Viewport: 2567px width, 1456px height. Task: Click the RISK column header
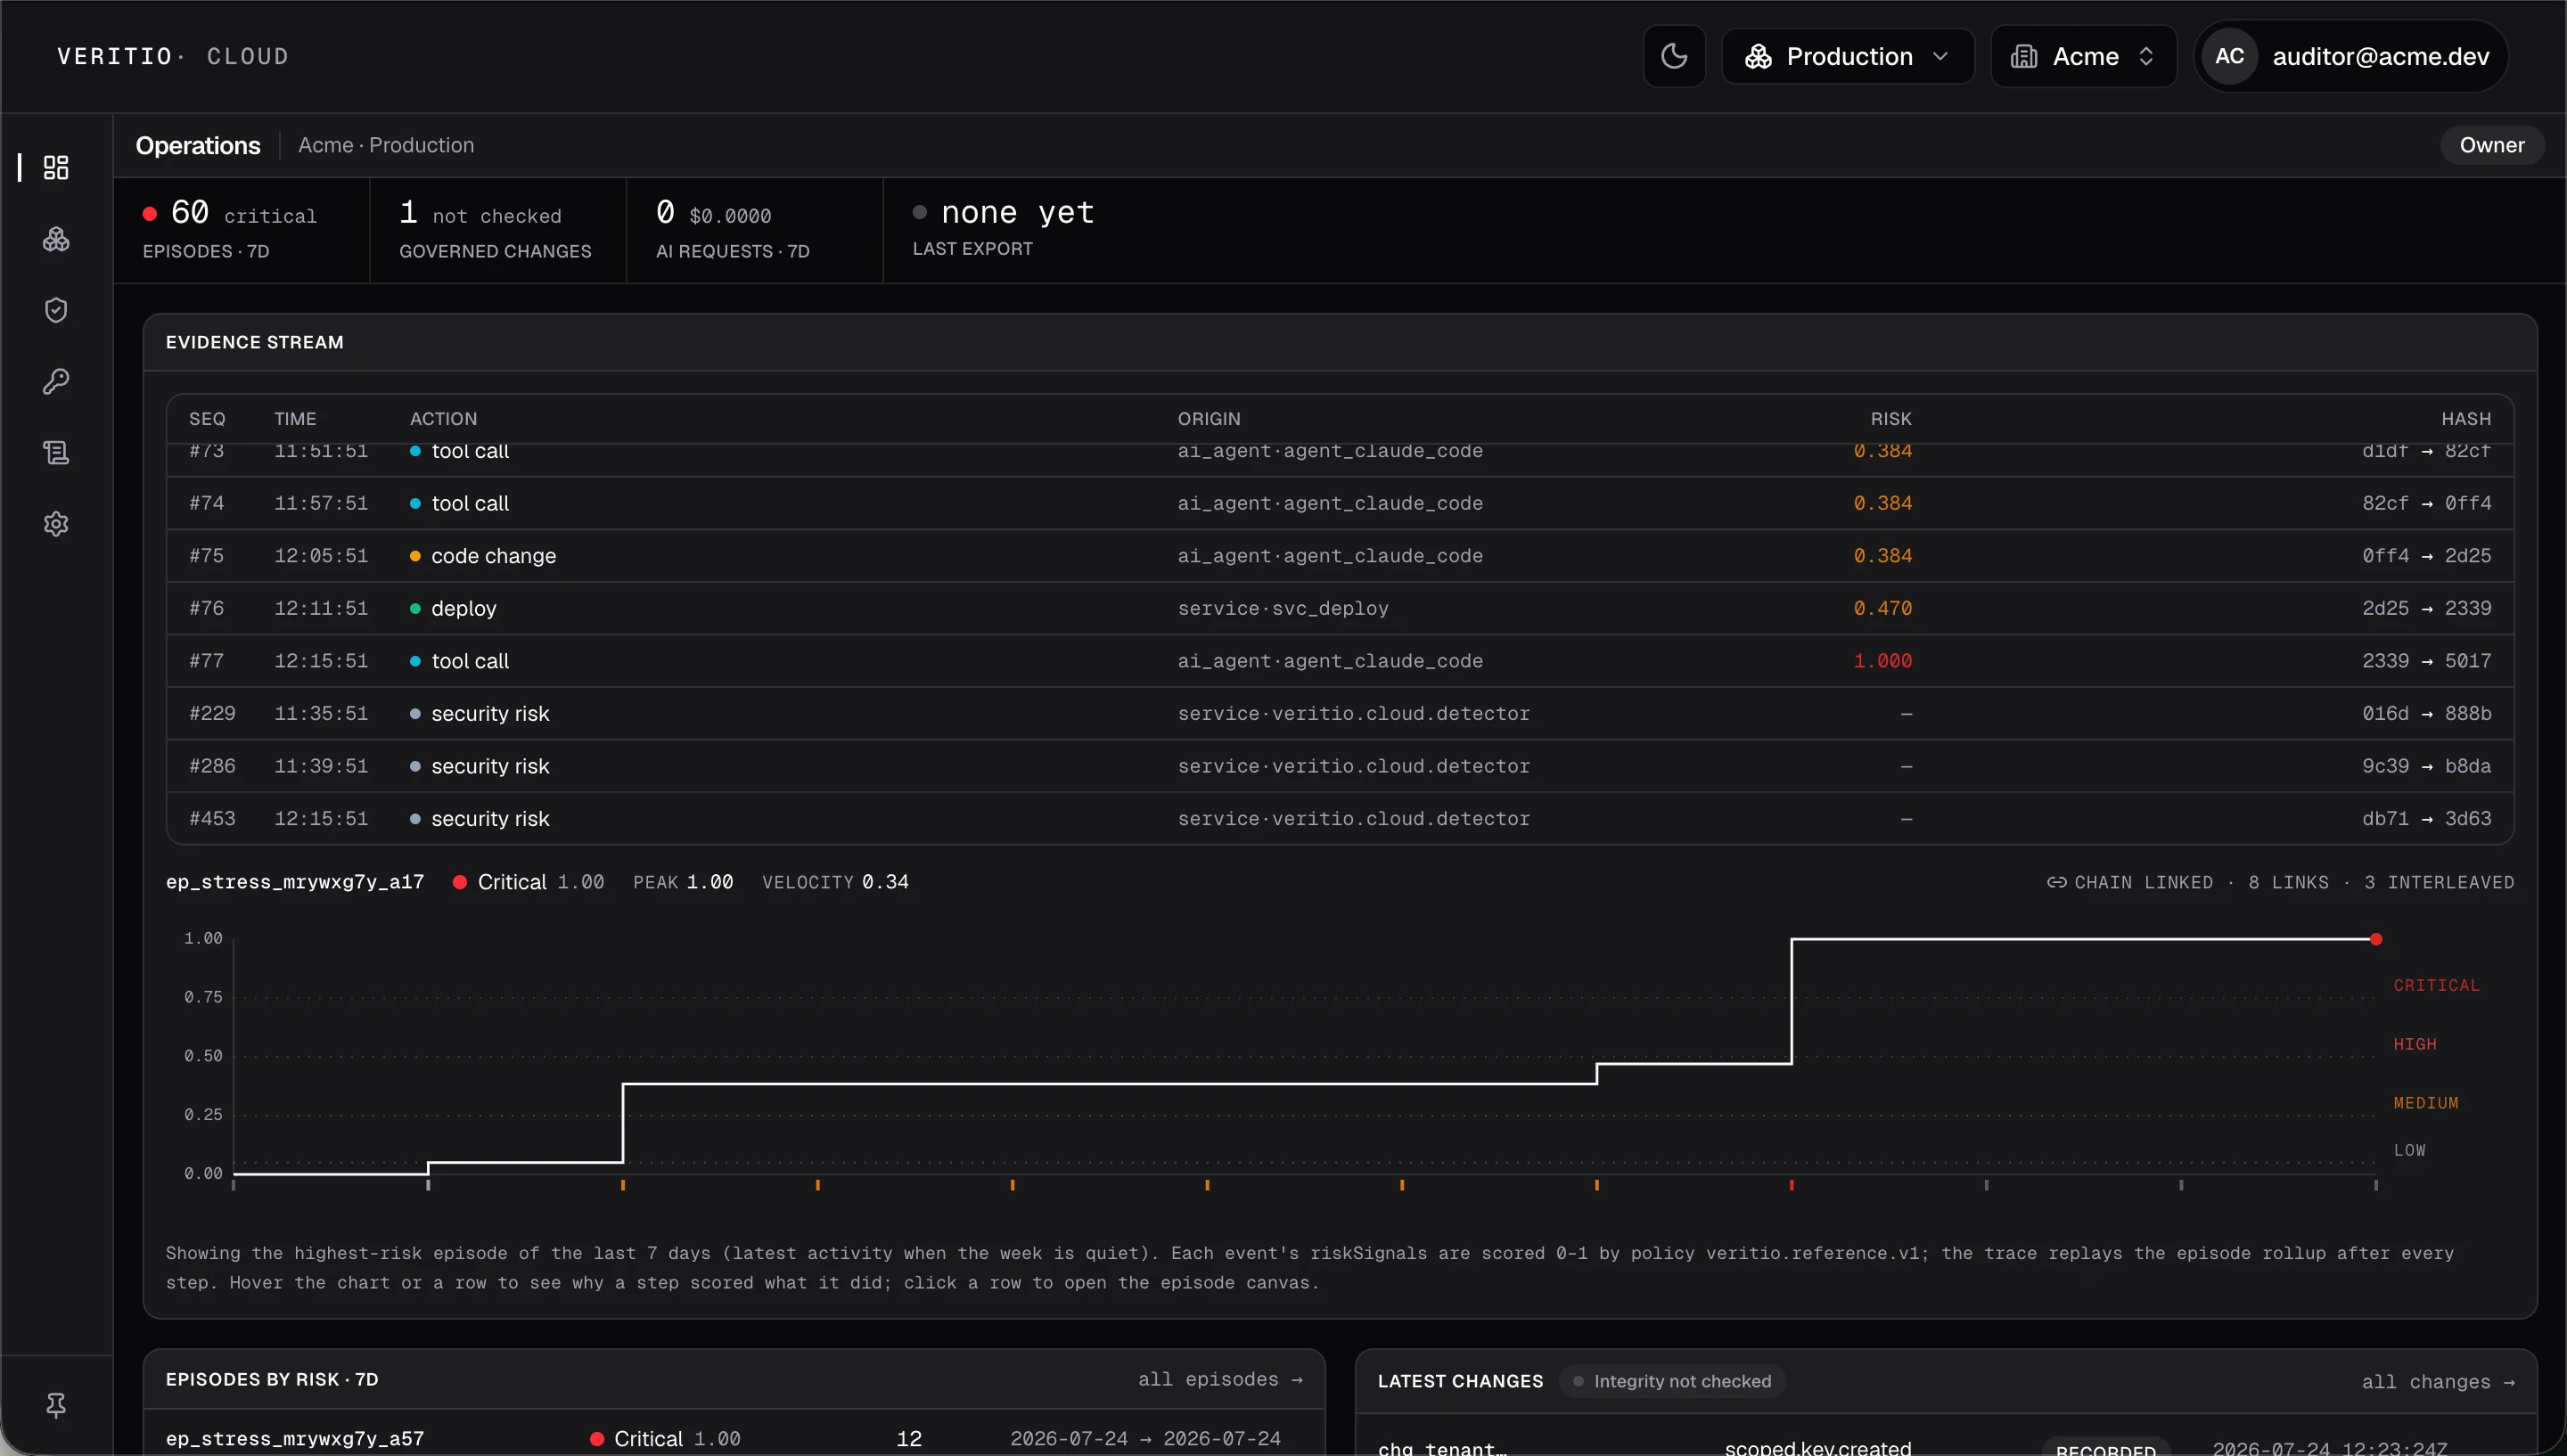(x=1890, y=419)
